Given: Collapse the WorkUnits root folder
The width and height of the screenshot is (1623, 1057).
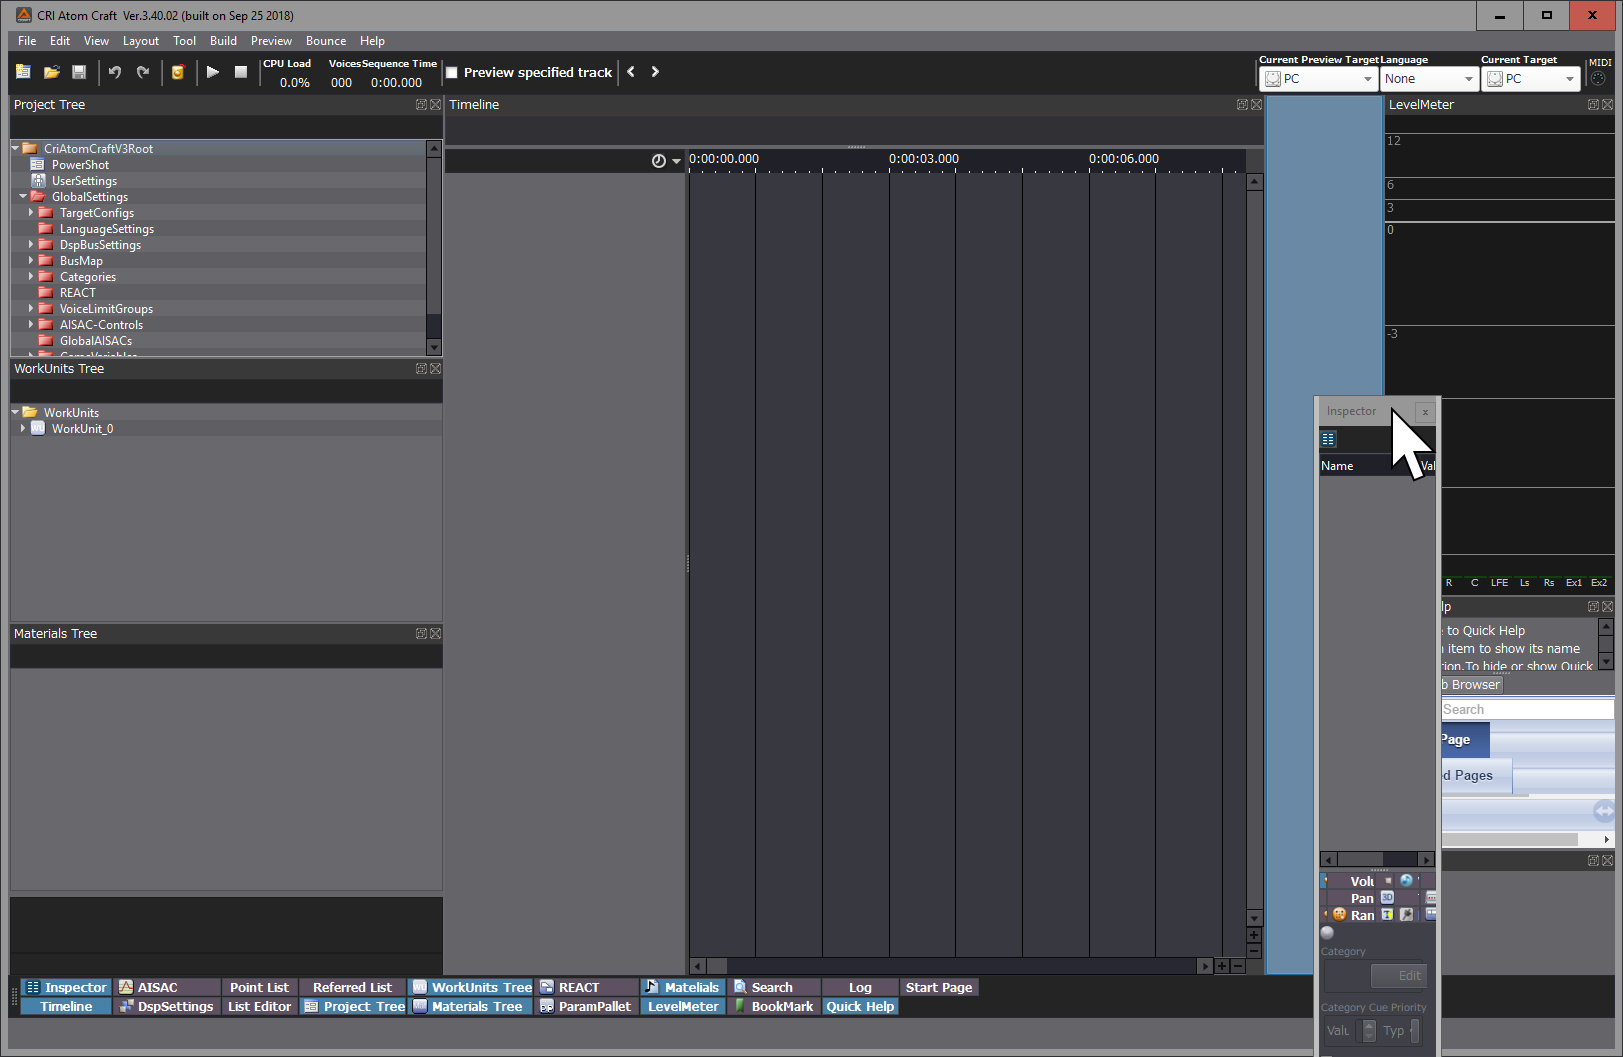Looking at the screenshot, I should click(15, 412).
